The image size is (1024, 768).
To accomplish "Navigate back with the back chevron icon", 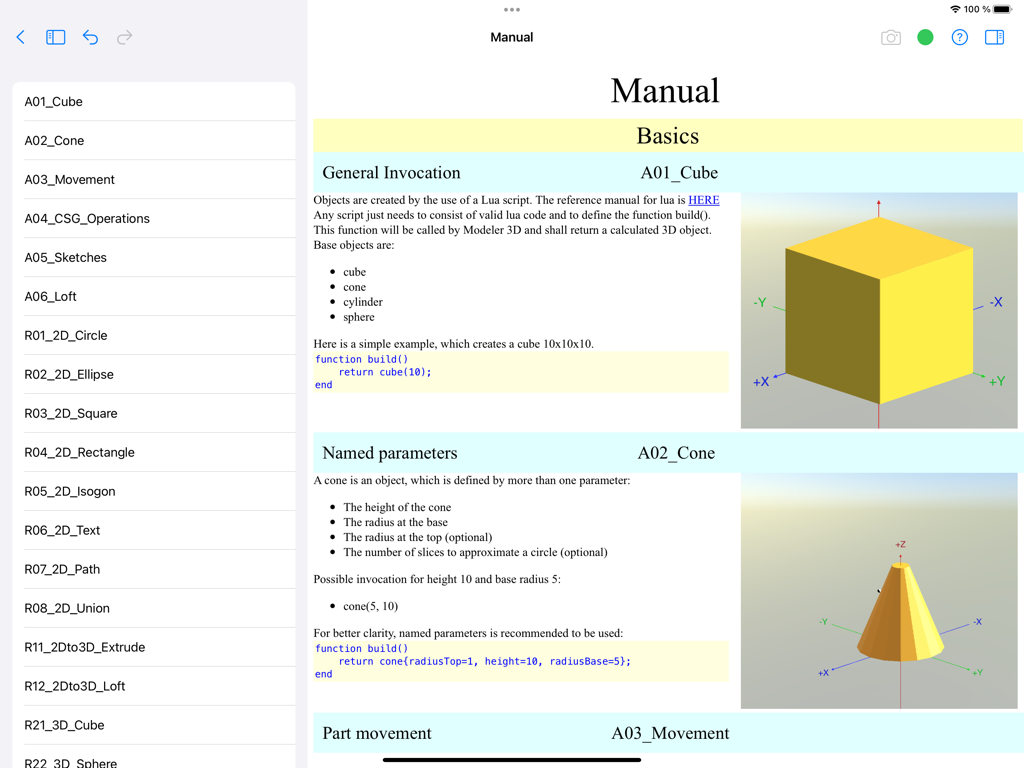I will pyautogui.click(x=20, y=37).
